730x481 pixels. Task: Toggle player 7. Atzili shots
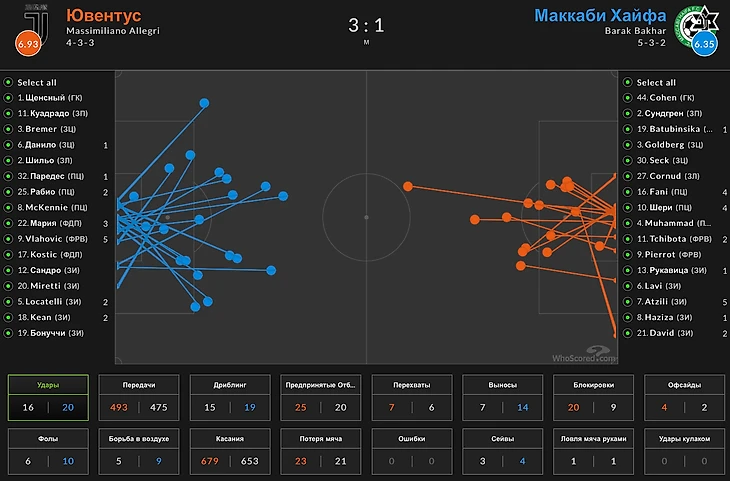(627, 301)
